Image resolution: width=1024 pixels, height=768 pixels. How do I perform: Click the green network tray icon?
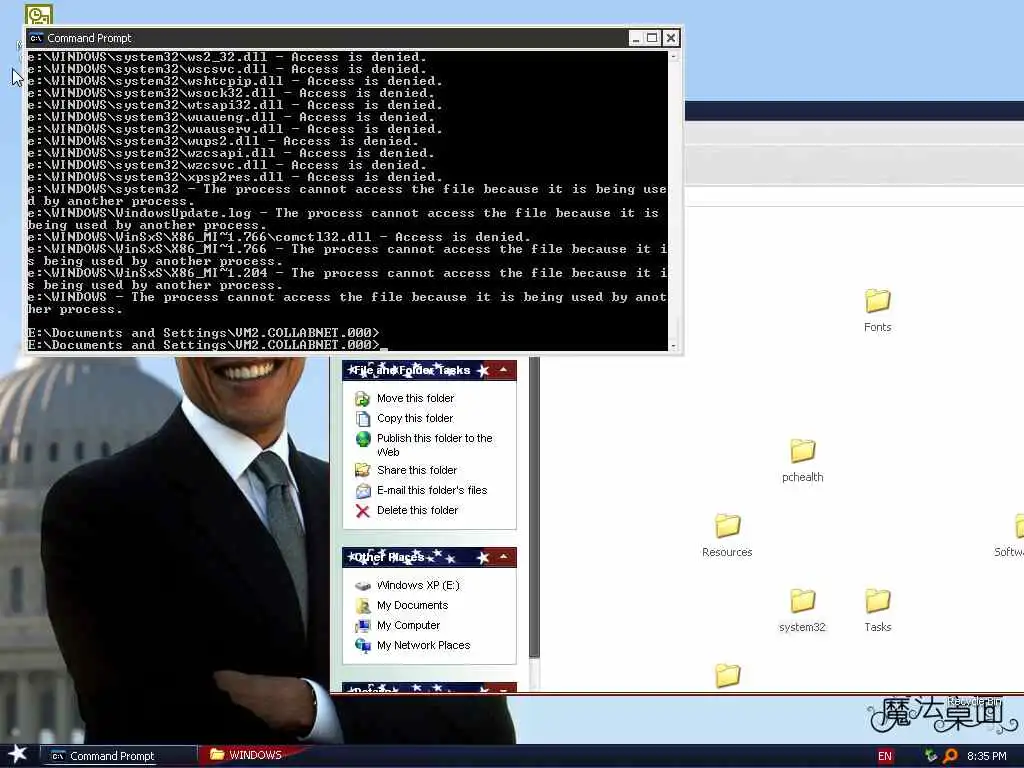point(931,756)
